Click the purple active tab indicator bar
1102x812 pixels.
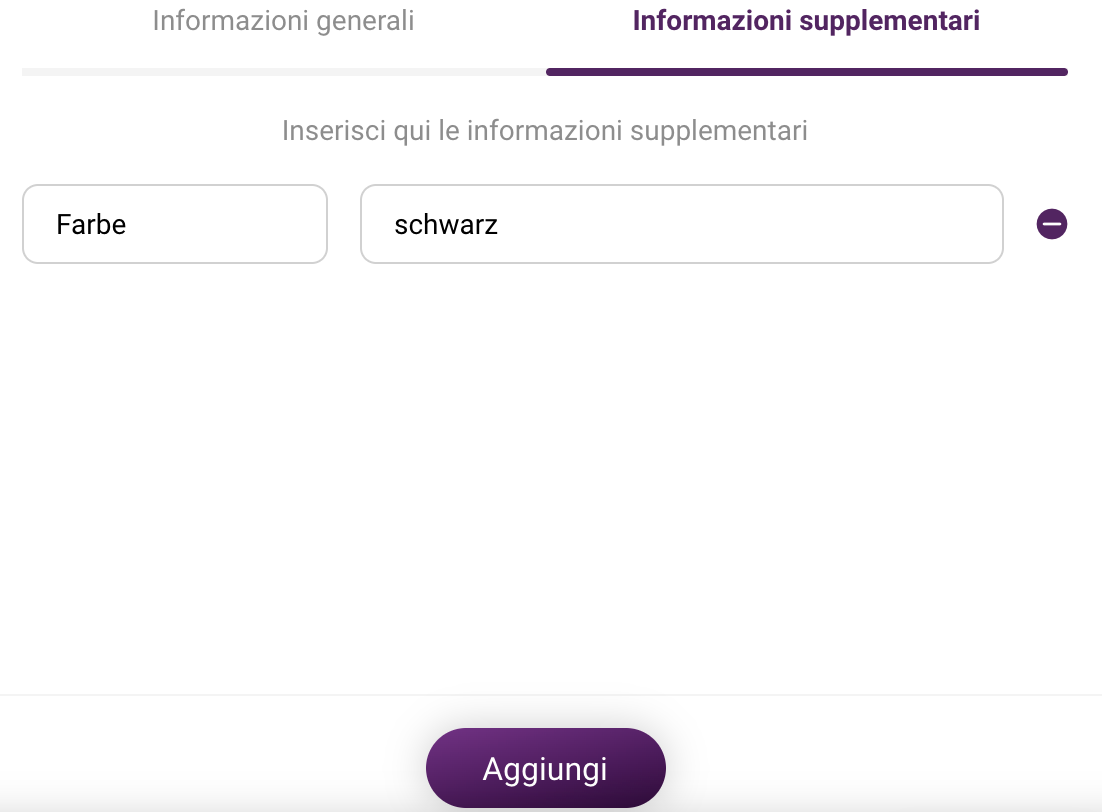[807, 72]
